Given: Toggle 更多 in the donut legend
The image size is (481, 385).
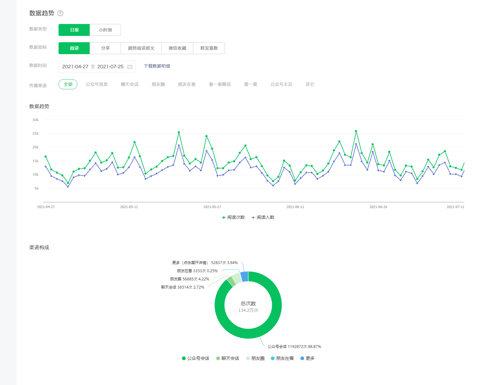Looking at the screenshot, I should coord(307,358).
